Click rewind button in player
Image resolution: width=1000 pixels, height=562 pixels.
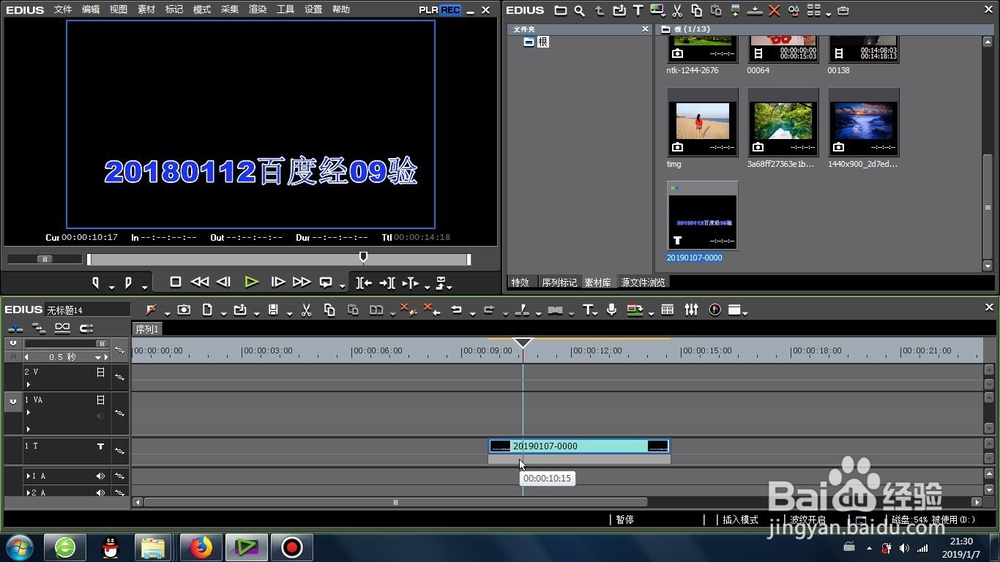(200, 282)
